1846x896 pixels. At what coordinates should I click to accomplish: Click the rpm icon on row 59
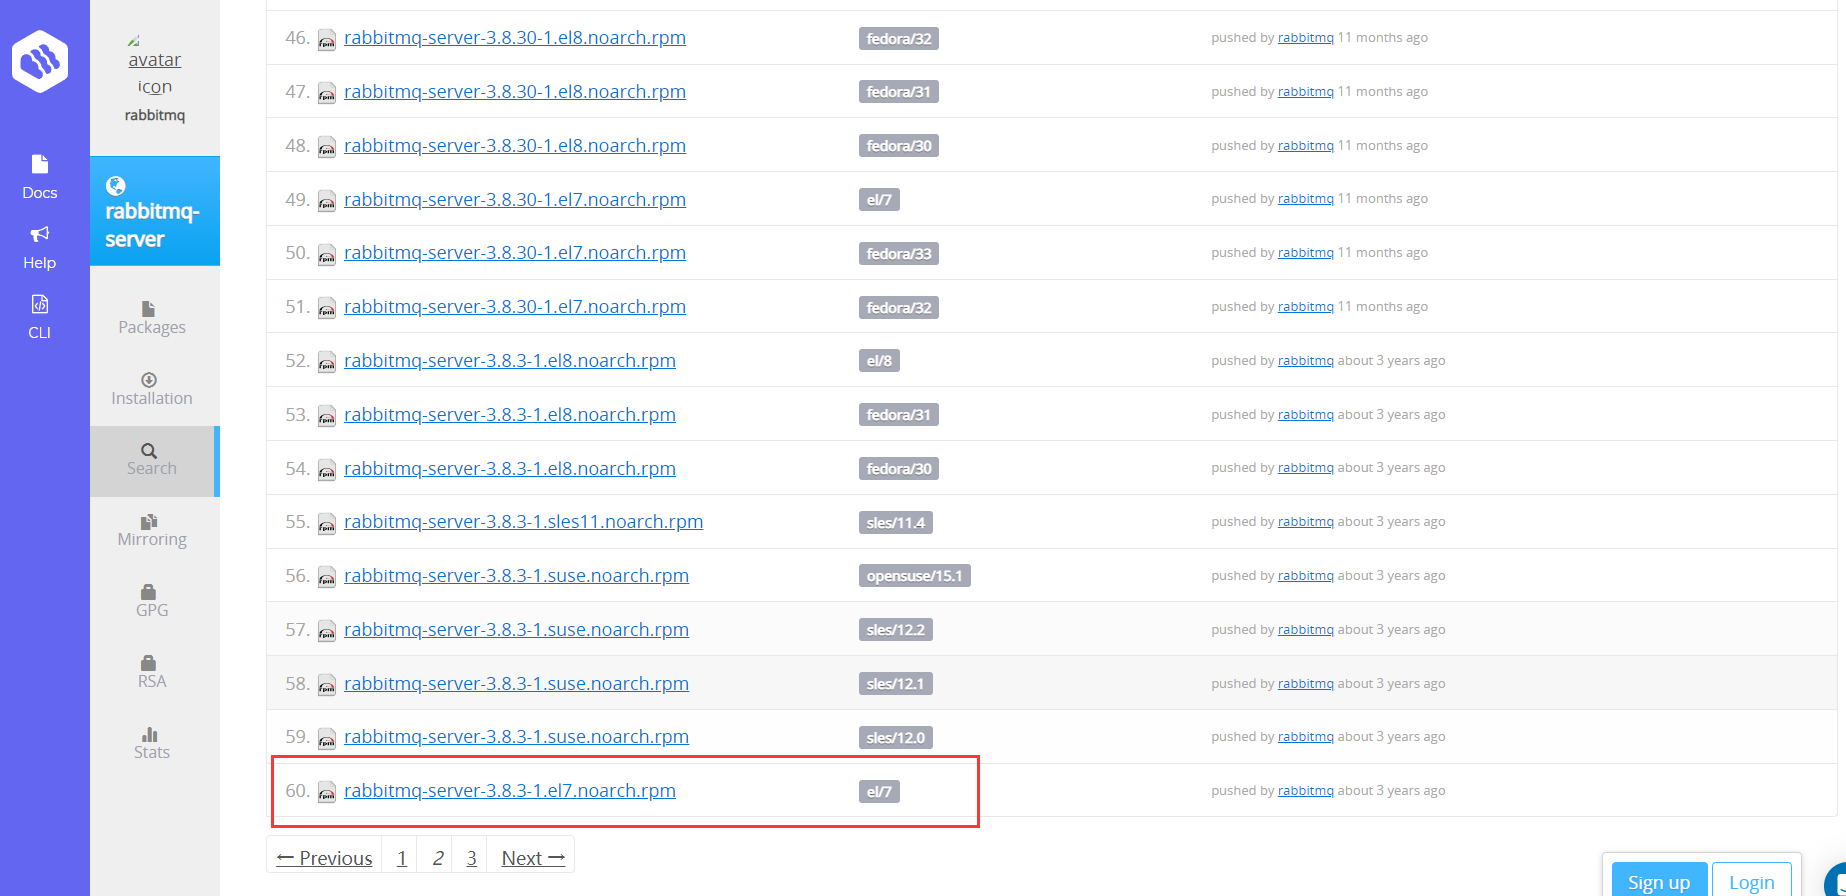[x=327, y=739]
